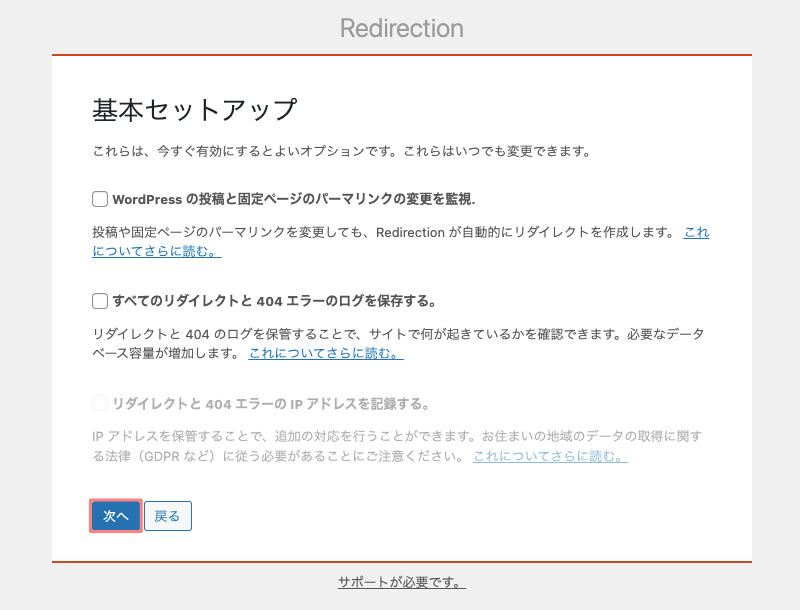Screen dimensions: 800x610
Task: Tick the save redirect and 404 logs checkbox
Action: click(100, 301)
